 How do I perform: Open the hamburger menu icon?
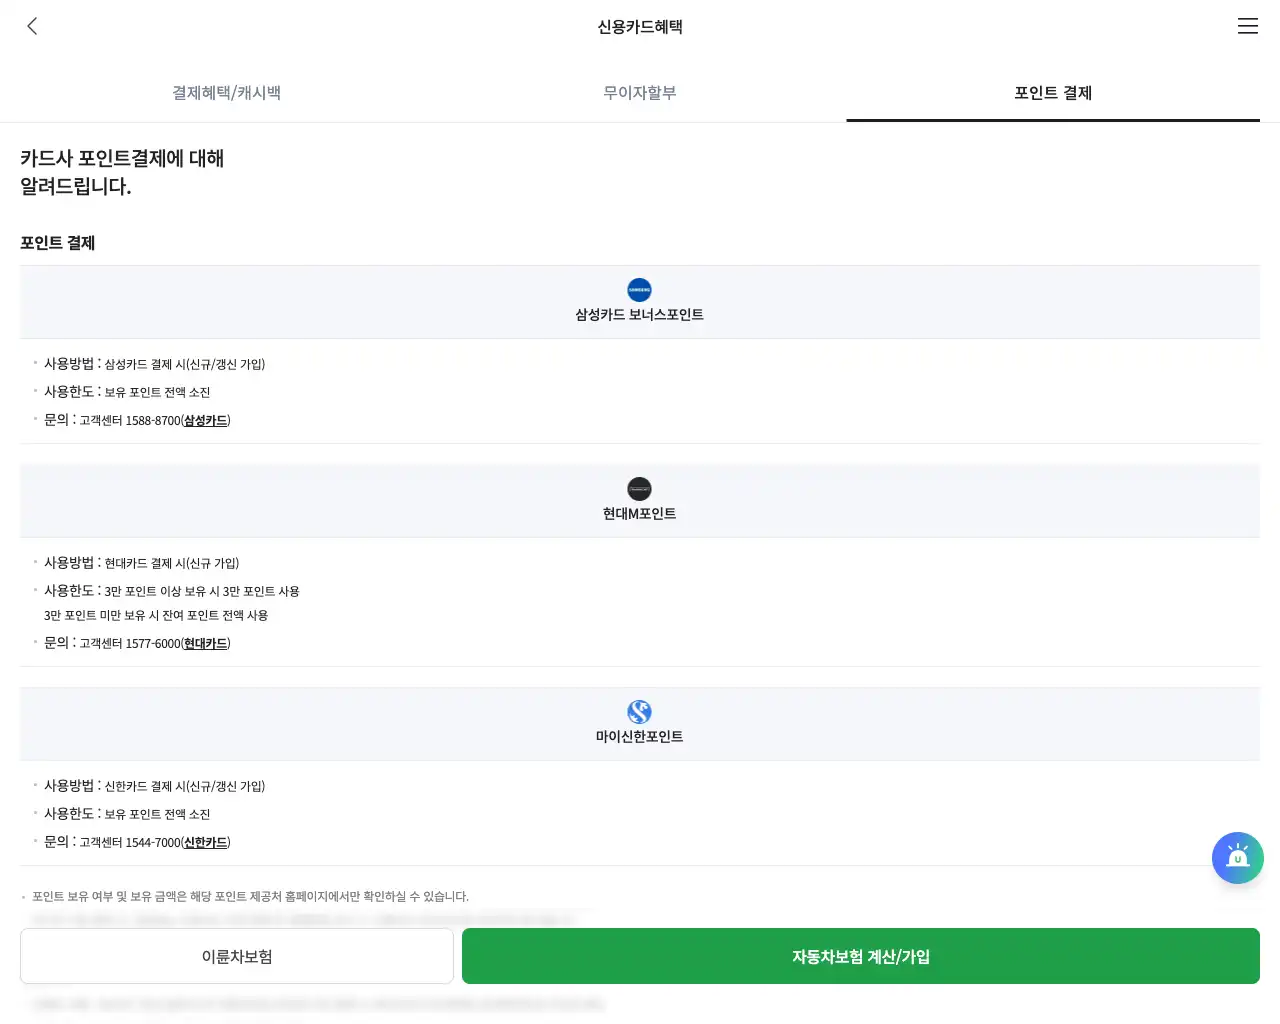pyautogui.click(x=1248, y=26)
